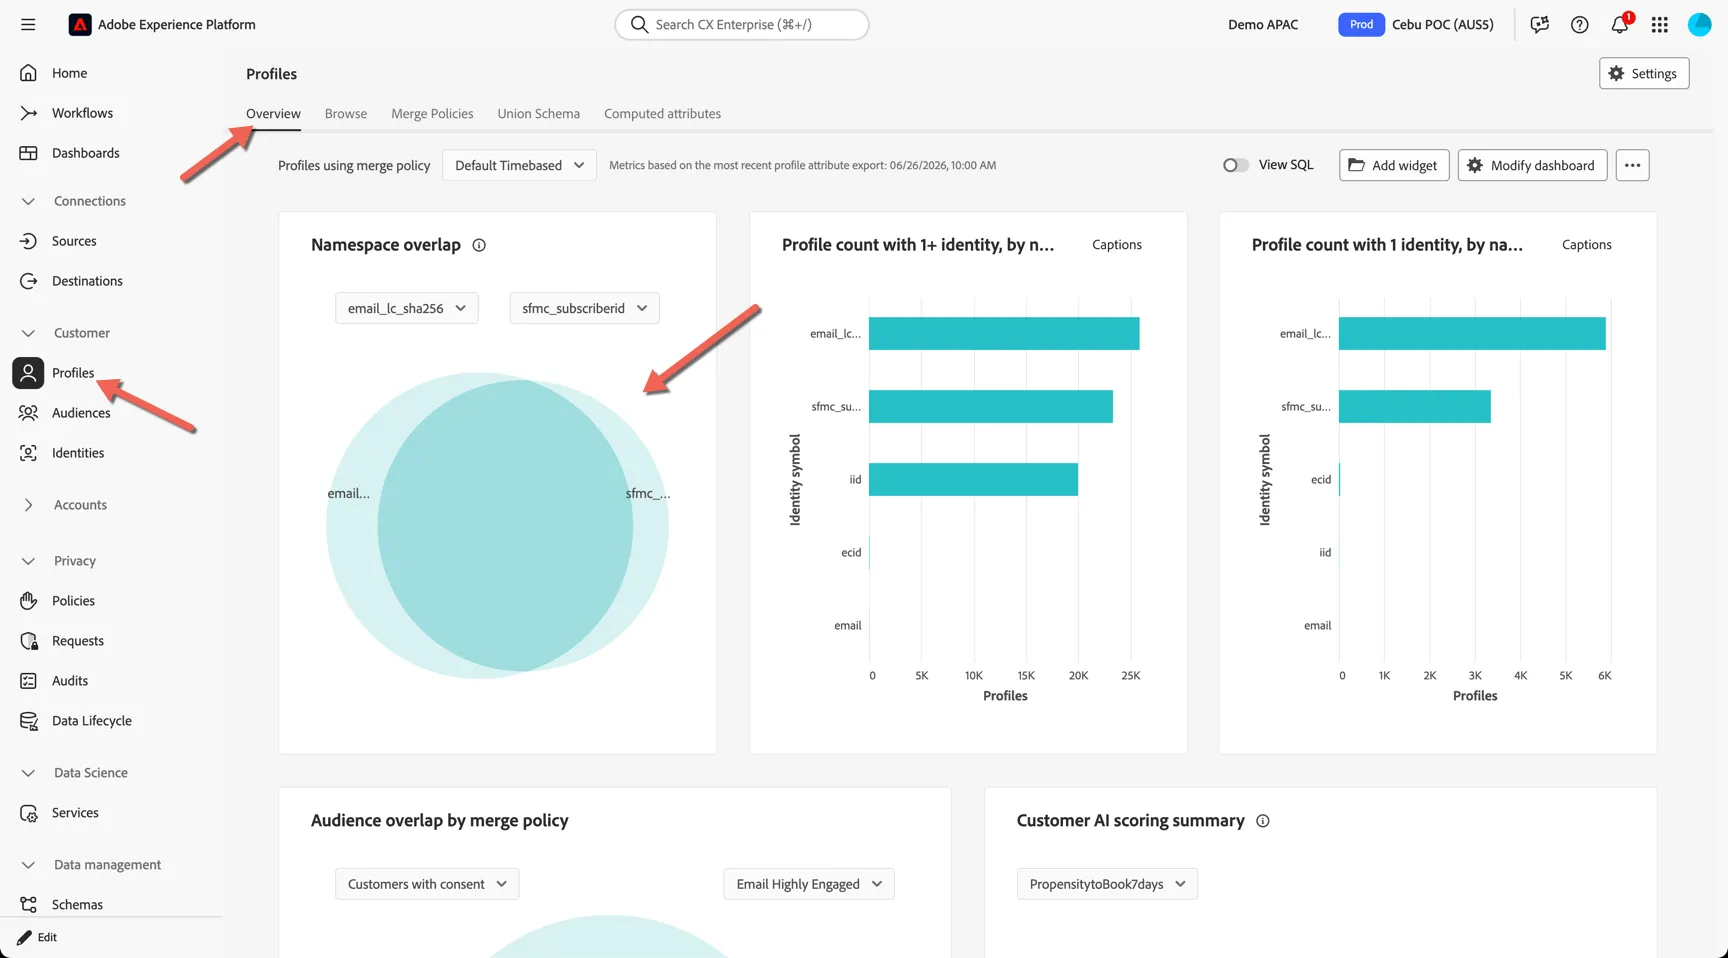Open the Default Timebased merge policy dropdown

519,165
